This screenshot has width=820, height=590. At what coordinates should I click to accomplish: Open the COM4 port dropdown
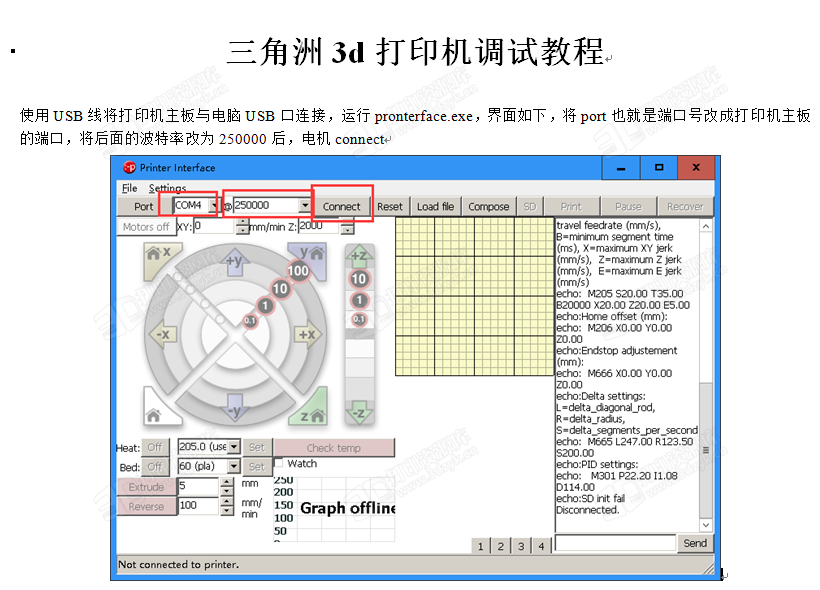[213, 206]
